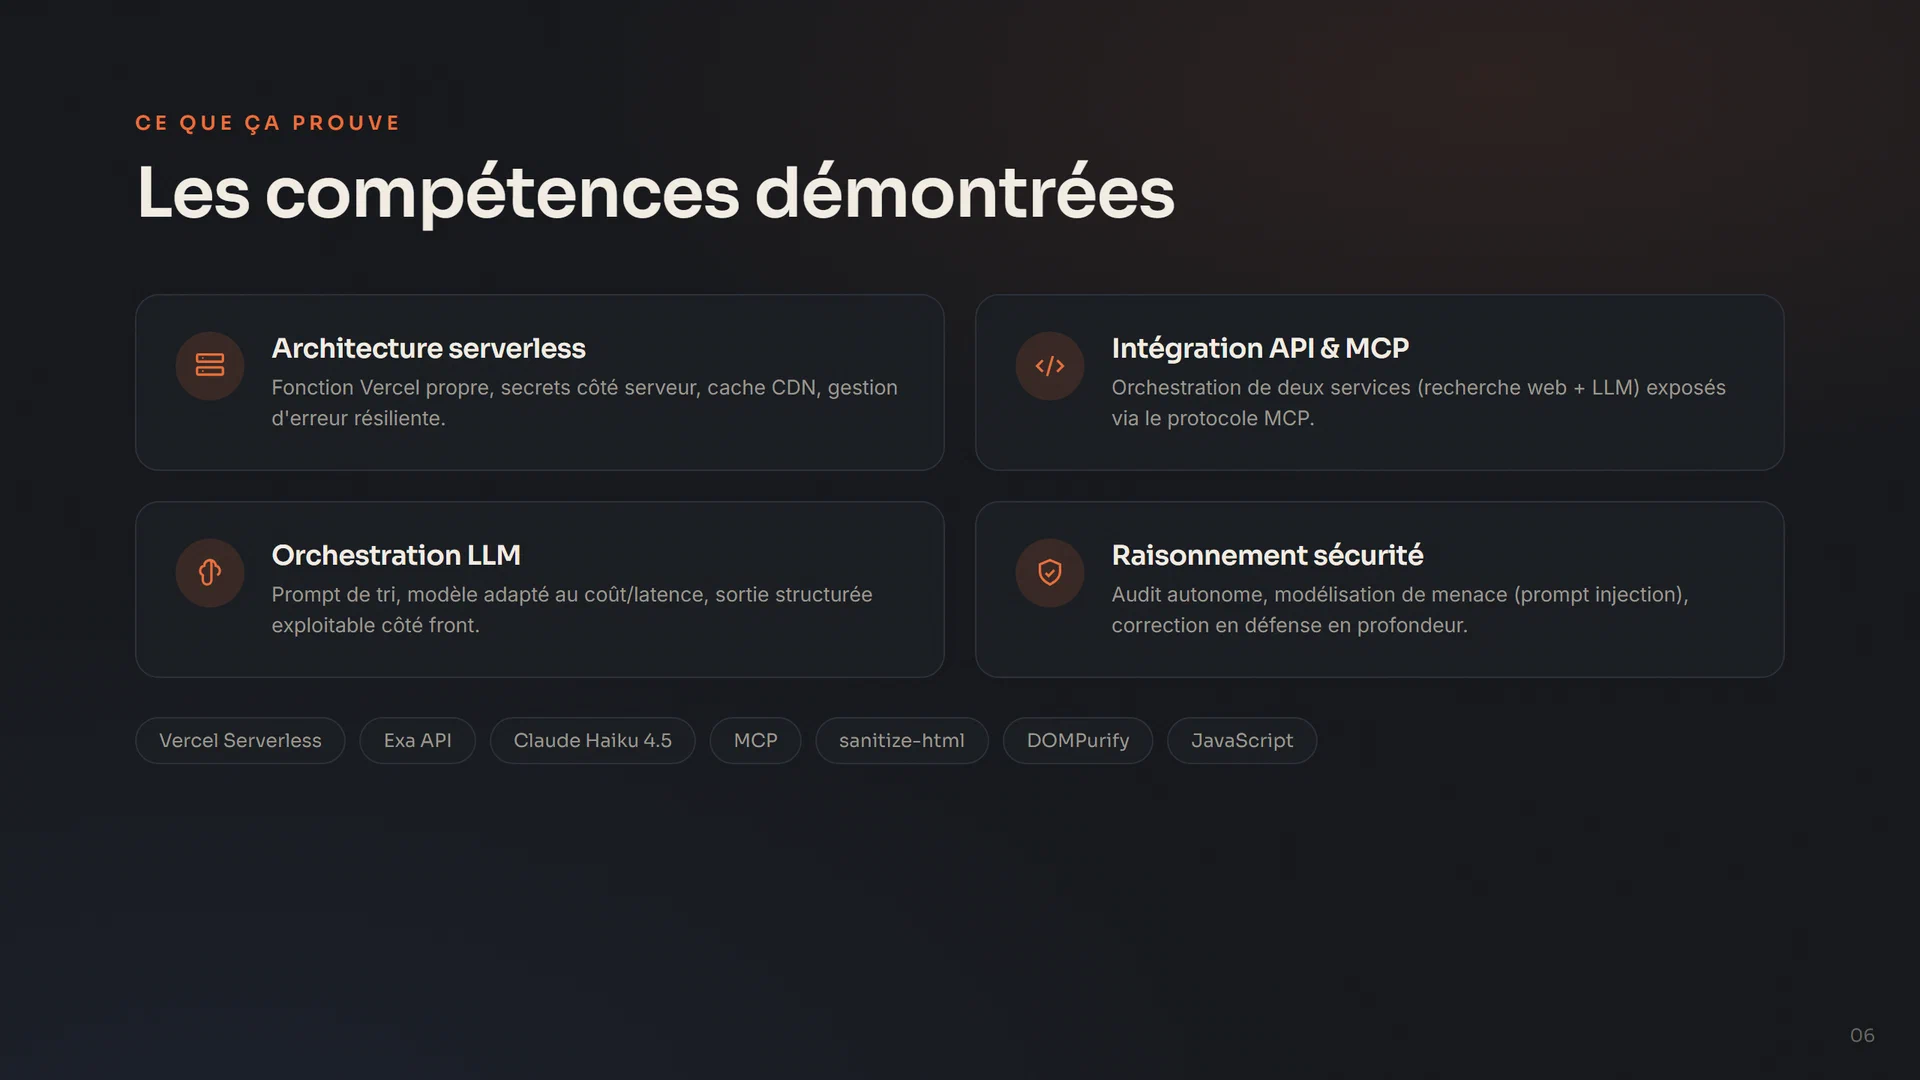Click the code brackets icon for Intégration API
This screenshot has width=1920, height=1080.
[x=1050, y=366]
